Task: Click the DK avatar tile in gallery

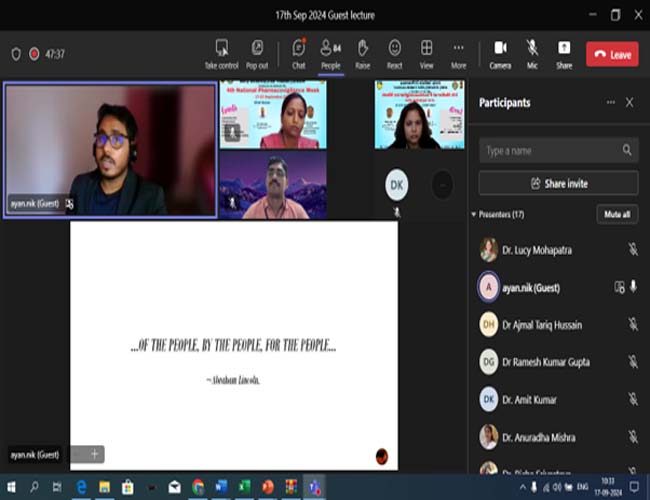Action: pyautogui.click(x=397, y=185)
